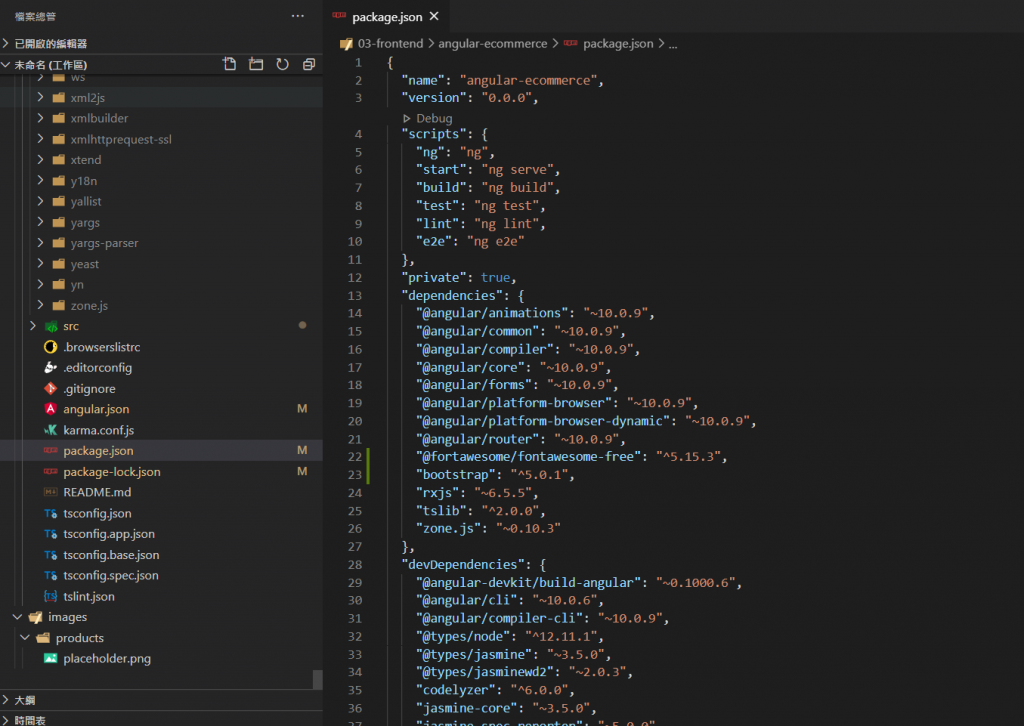Click 03-frontend in the breadcrumb
Image resolution: width=1024 pixels, height=726 pixels.
pos(391,44)
